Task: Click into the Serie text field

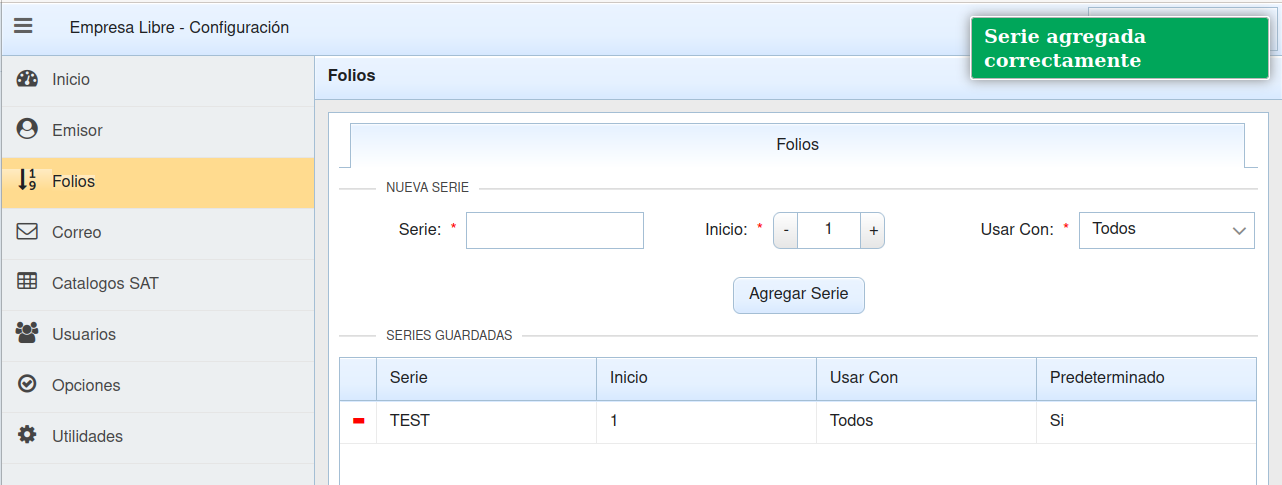Action: [554, 230]
